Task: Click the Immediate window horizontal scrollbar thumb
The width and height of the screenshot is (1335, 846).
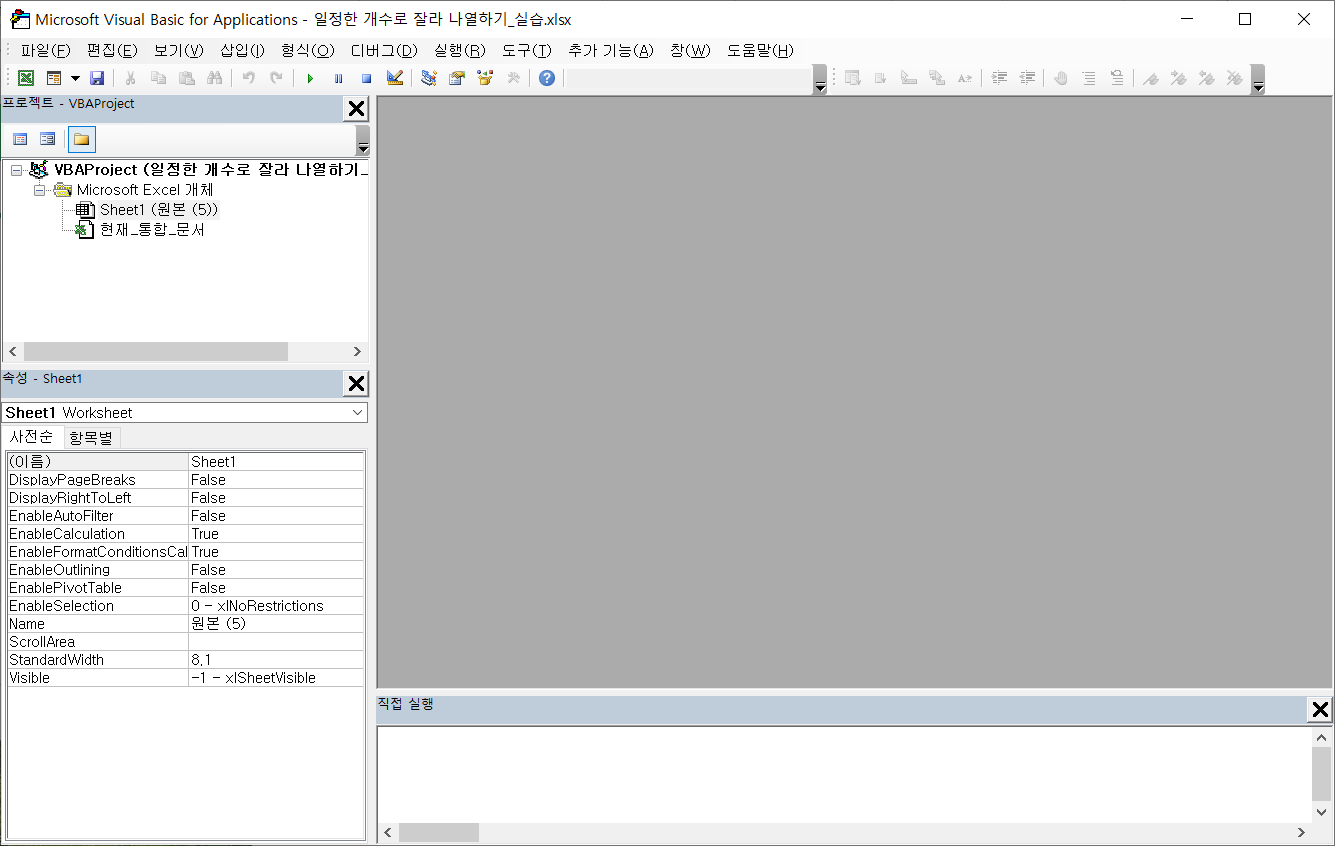Action: (439, 832)
